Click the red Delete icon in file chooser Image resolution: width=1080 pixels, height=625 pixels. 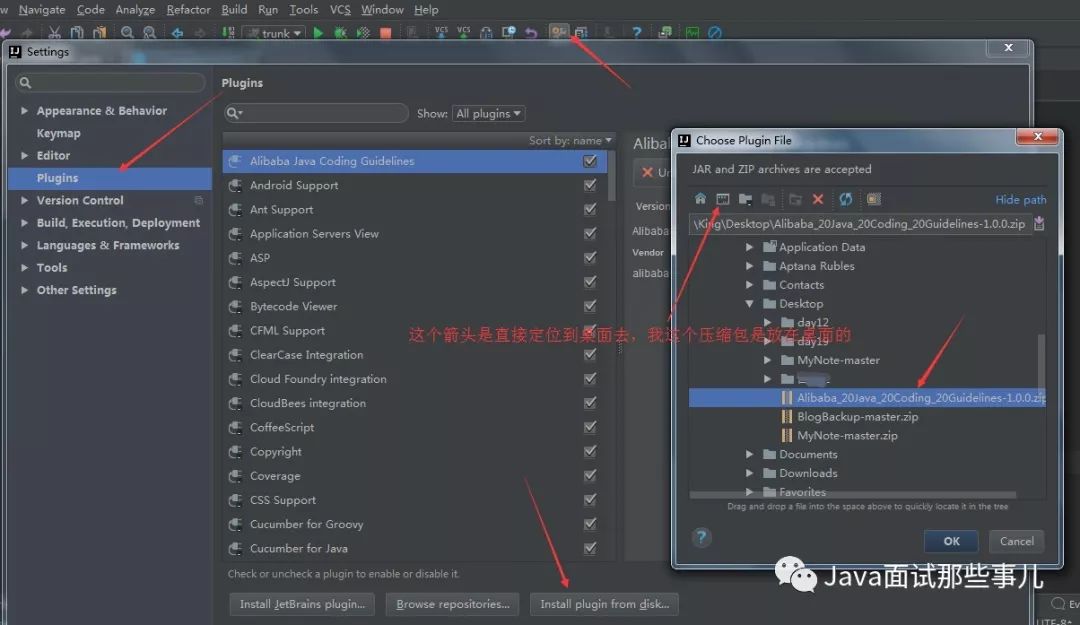pos(818,199)
